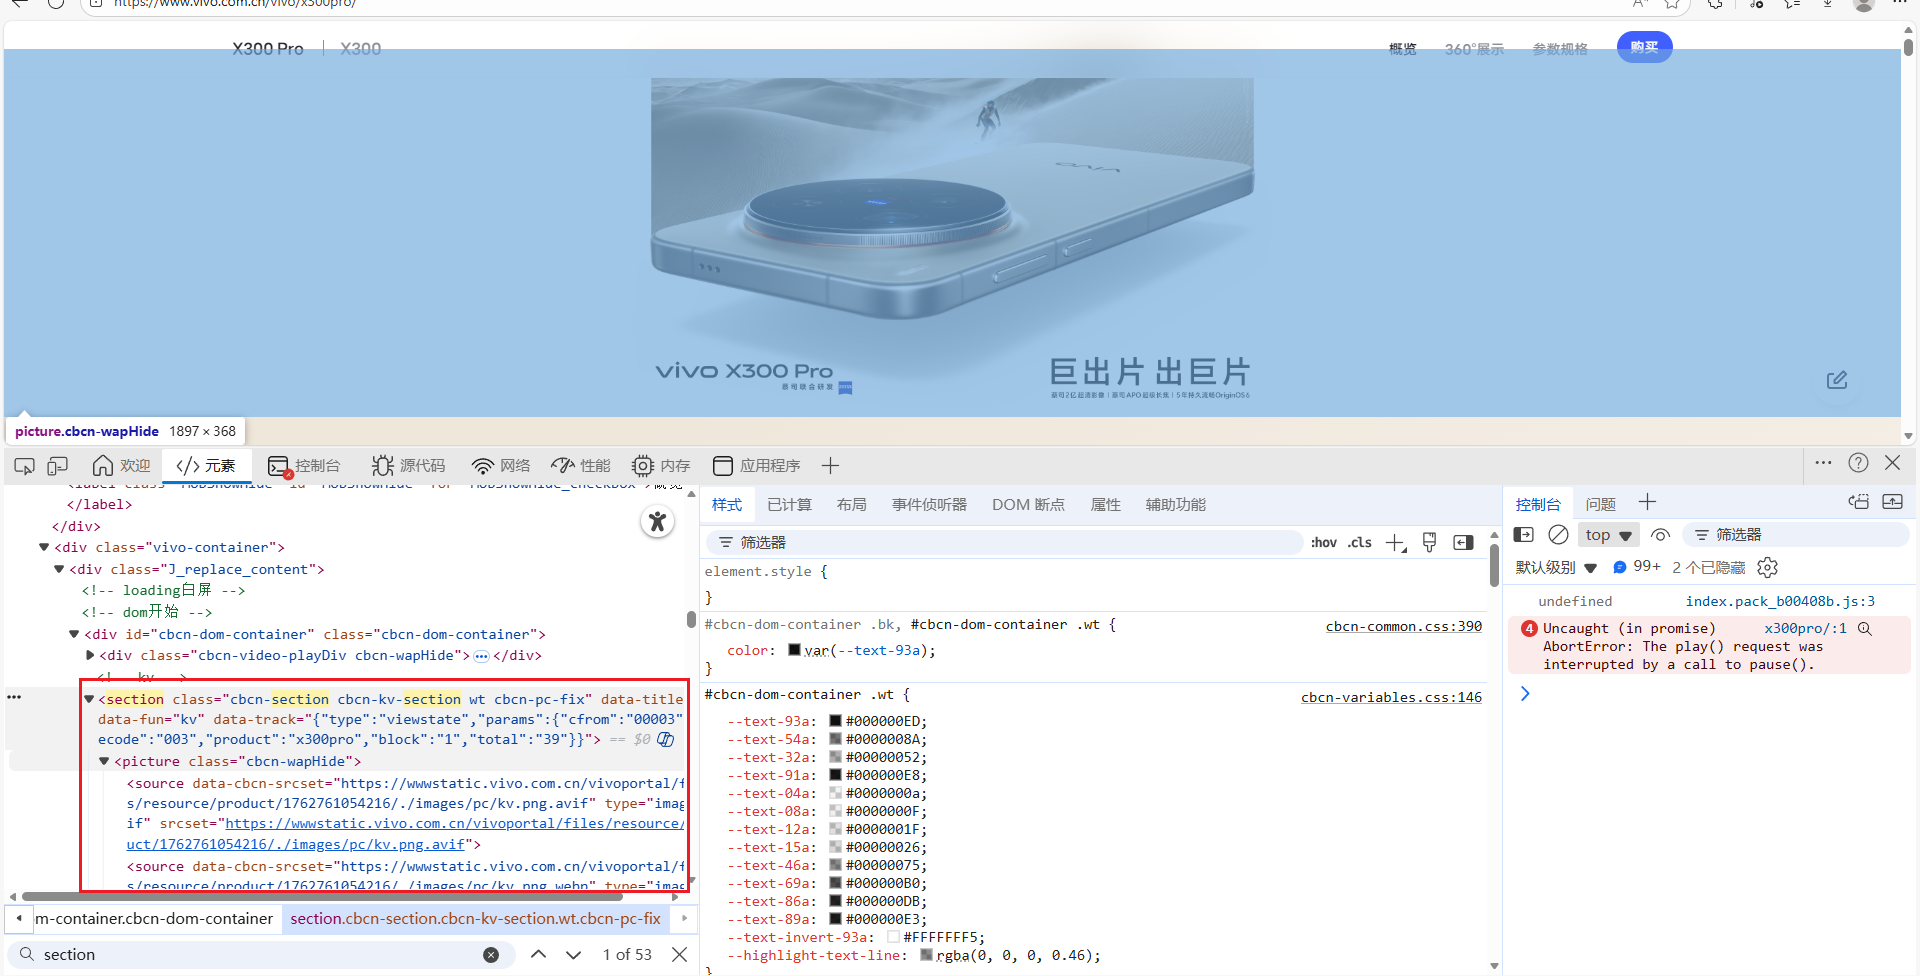Select the section.cbcn-section breadcrumb
Image resolution: width=1920 pixels, height=976 pixels.
[476, 919]
